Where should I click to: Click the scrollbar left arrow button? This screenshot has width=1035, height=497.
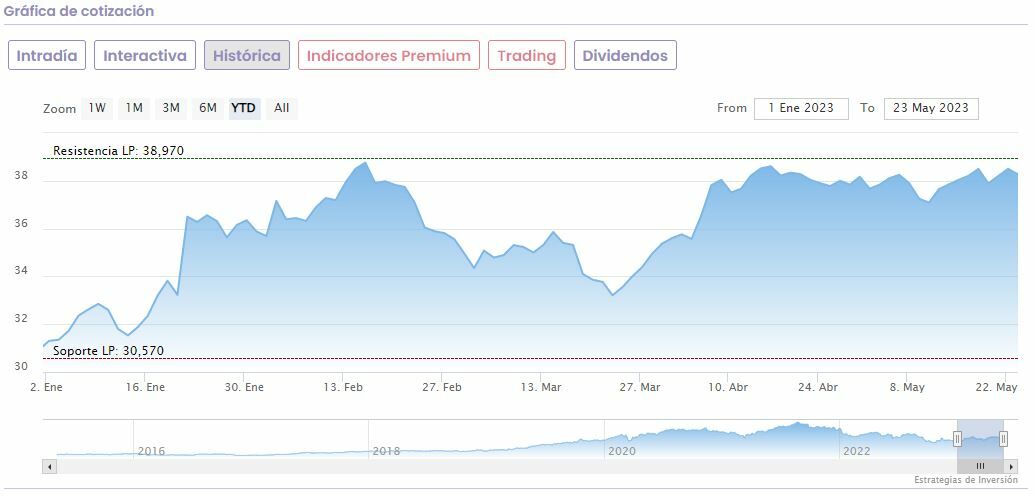[x=49, y=466]
